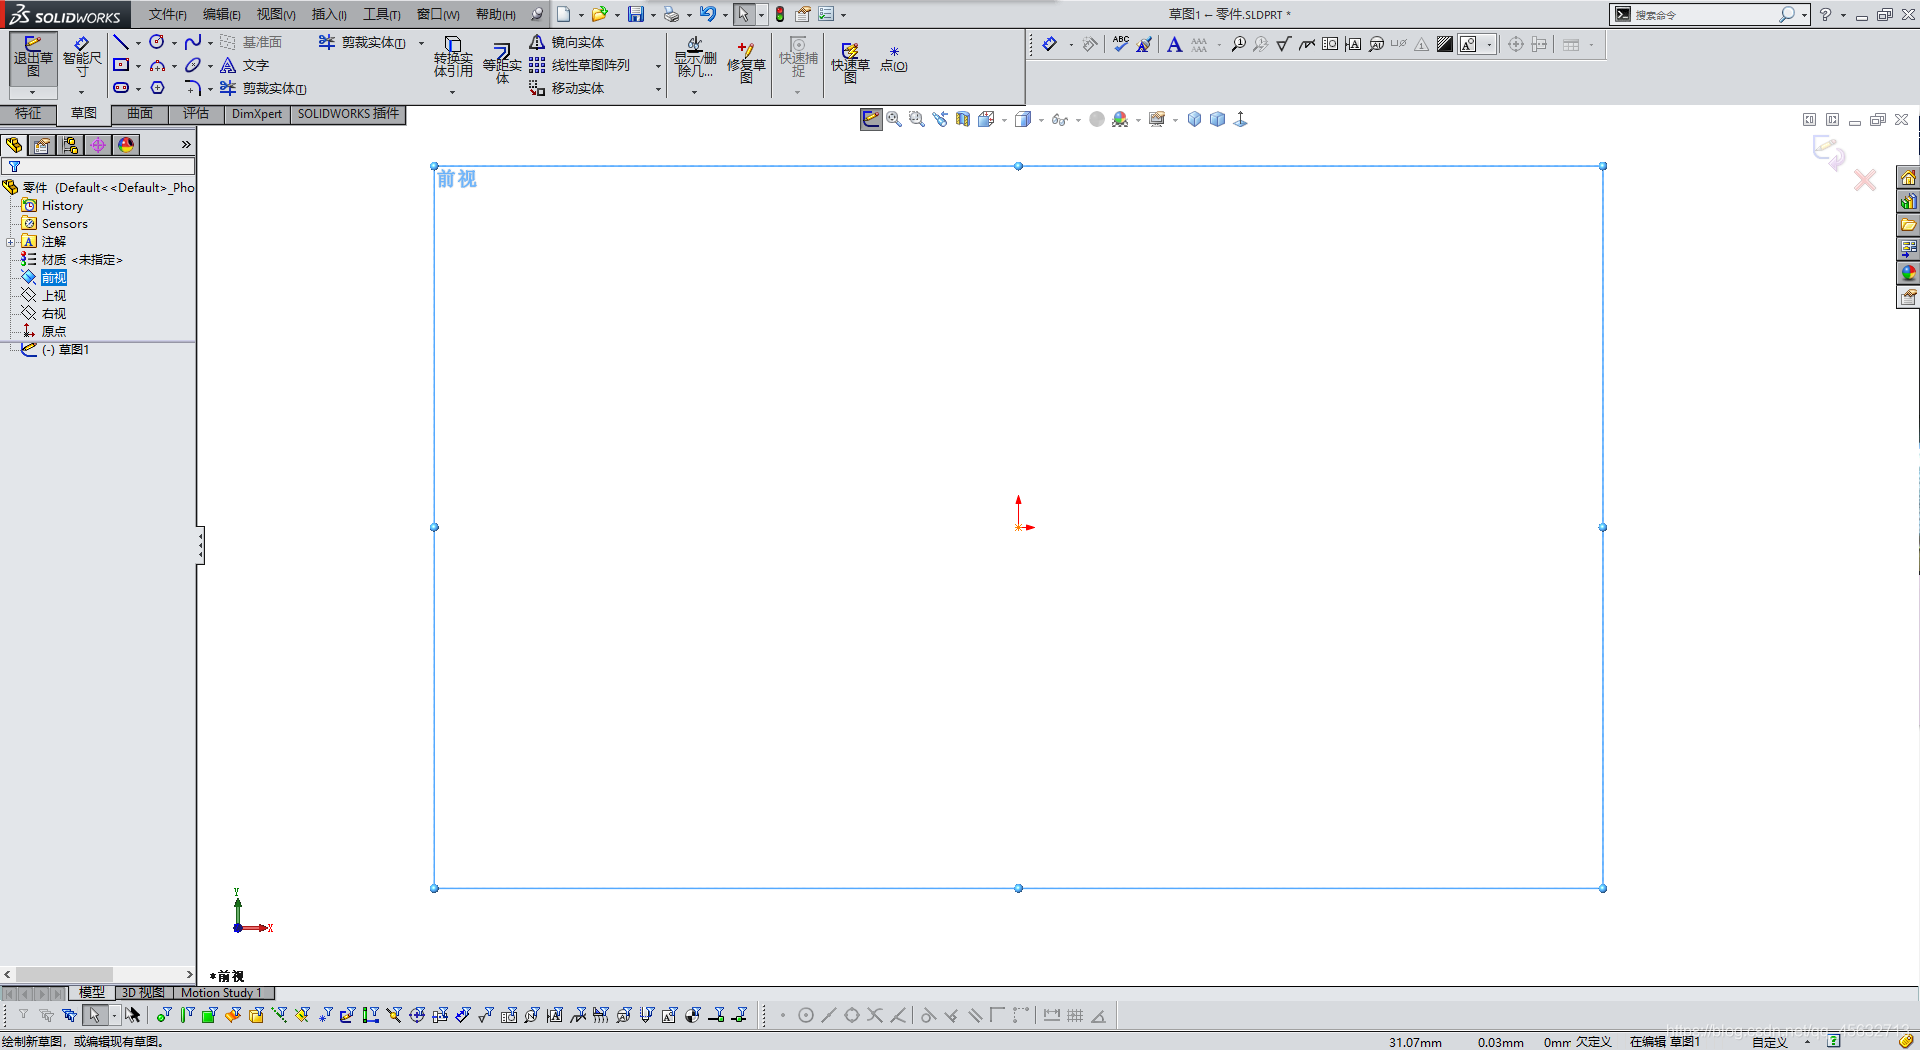Select the Smart Dimension (智能尺寸) tool
This screenshot has width=1920, height=1050.
[x=82, y=57]
